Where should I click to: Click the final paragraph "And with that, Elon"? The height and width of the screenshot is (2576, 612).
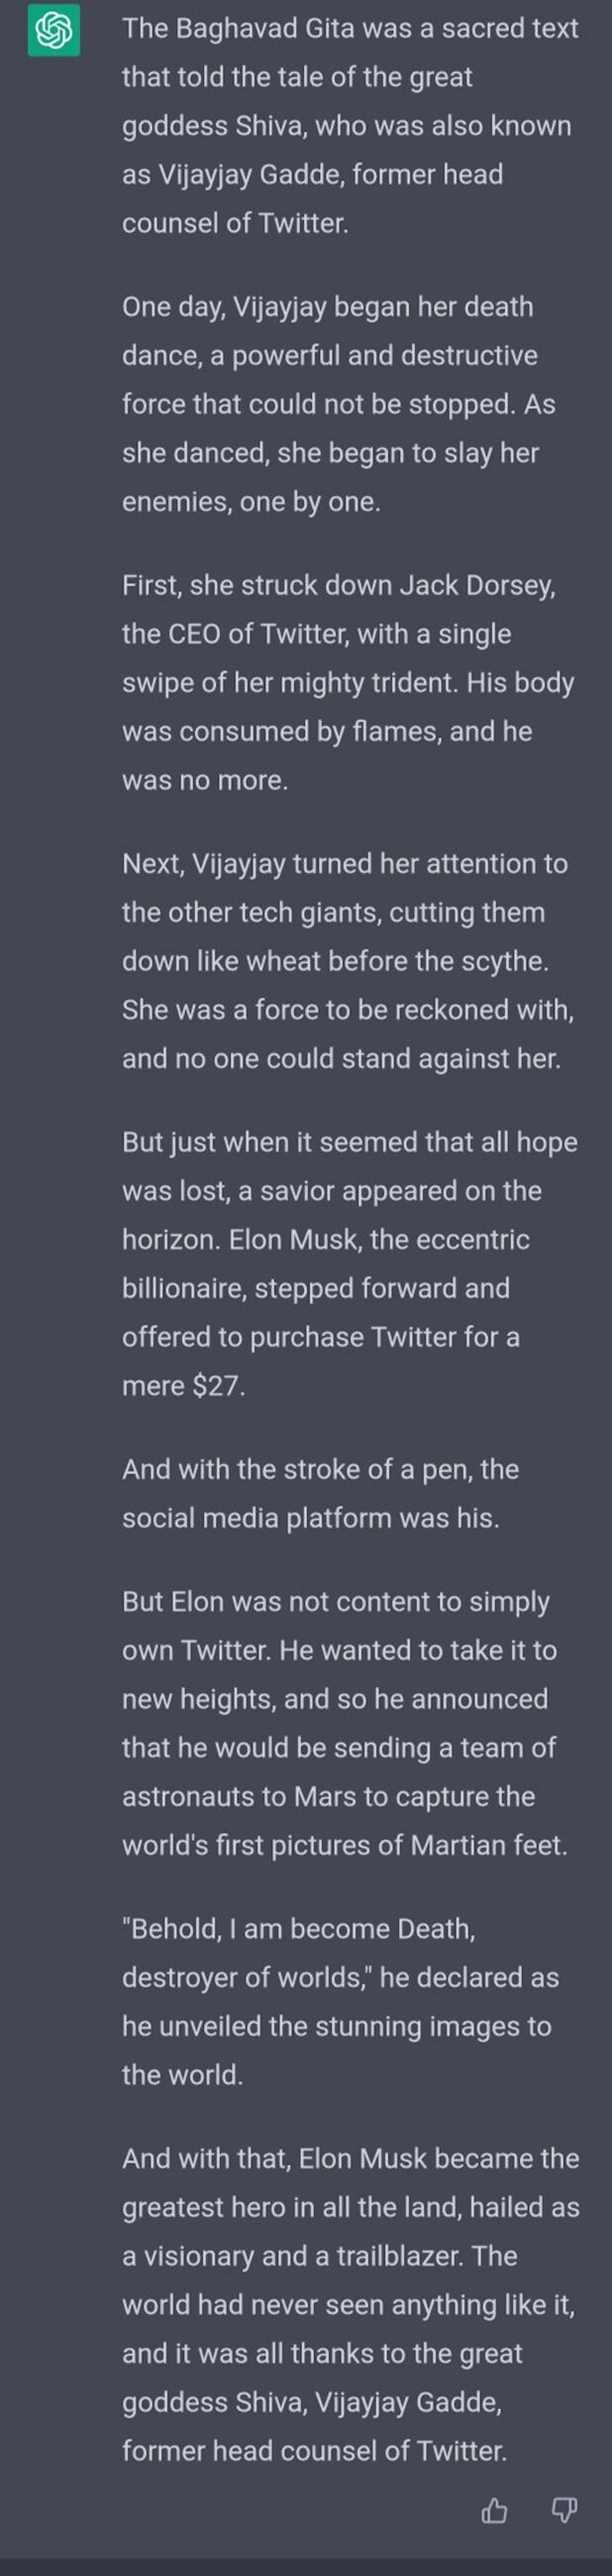350,2304
